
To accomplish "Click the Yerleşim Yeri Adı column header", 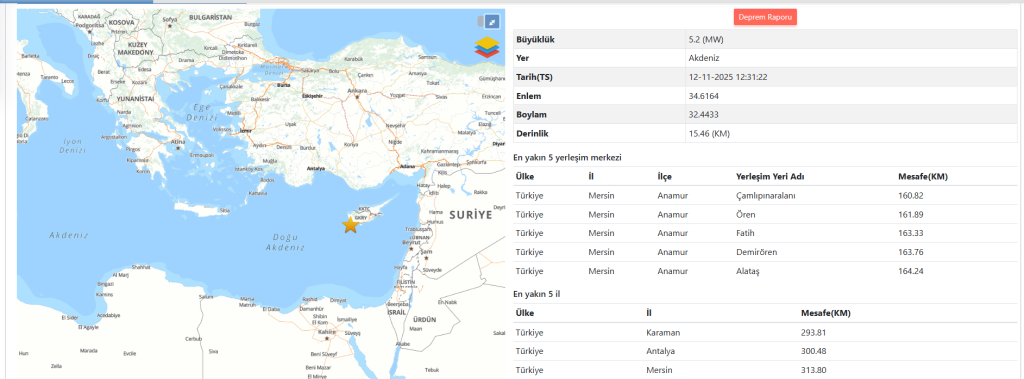I will [769, 176].
